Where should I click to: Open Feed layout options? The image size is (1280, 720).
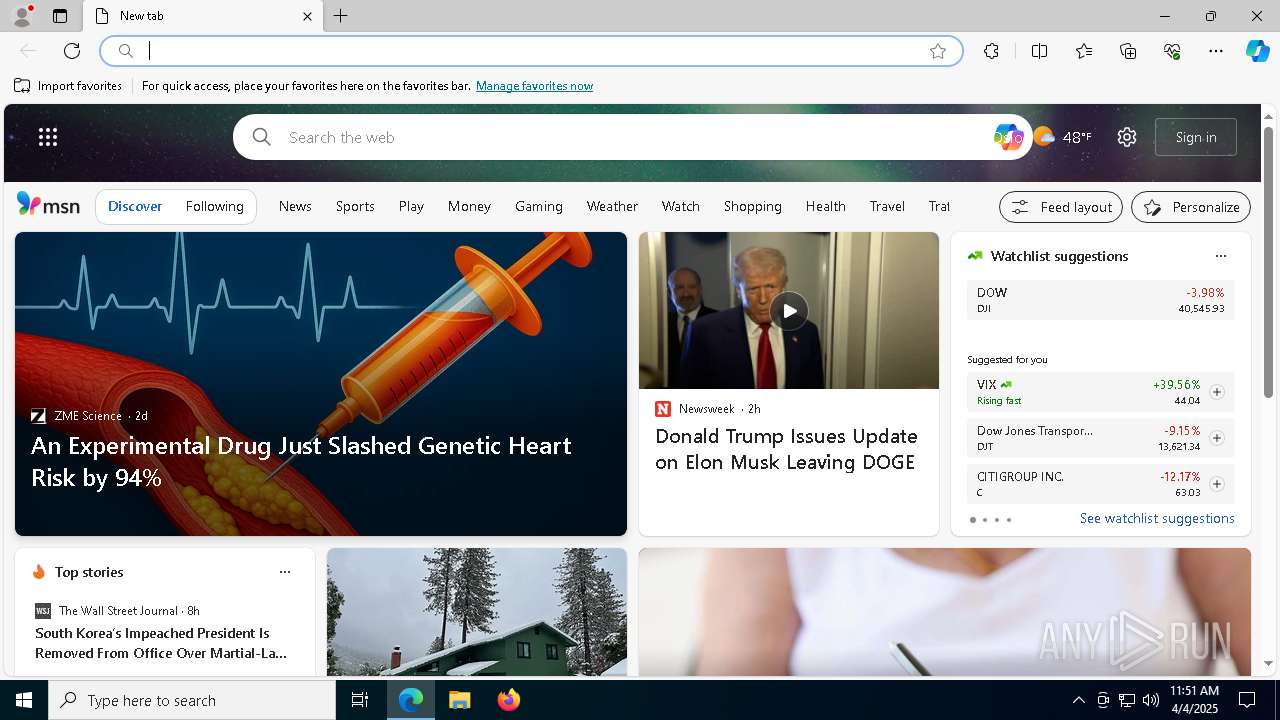pyautogui.click(x=1061, y=207)
